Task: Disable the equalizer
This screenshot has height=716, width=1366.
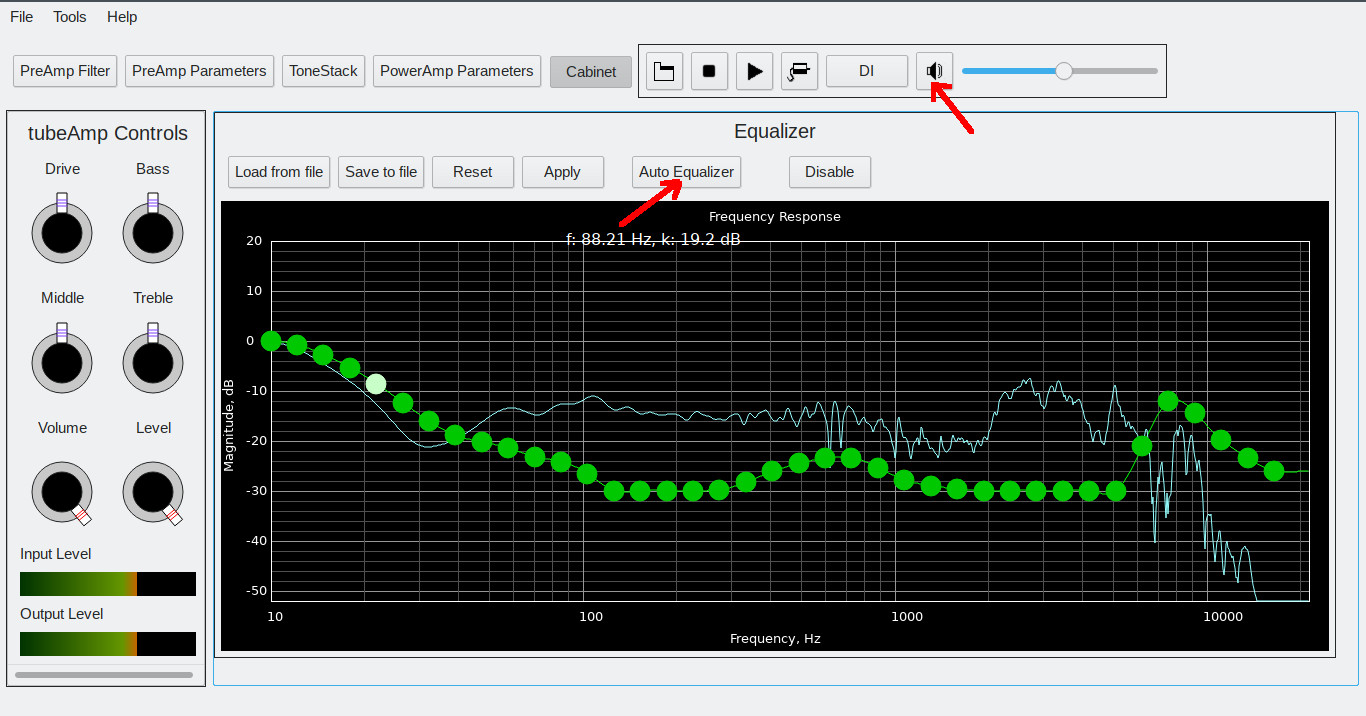Action: [830, 172]
